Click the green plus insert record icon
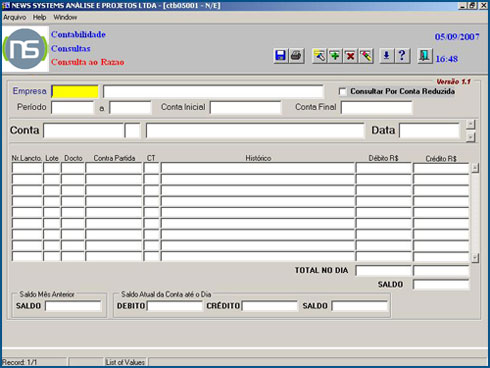The height and width of the screenshot is (368, 490). (x=335, y=56)
